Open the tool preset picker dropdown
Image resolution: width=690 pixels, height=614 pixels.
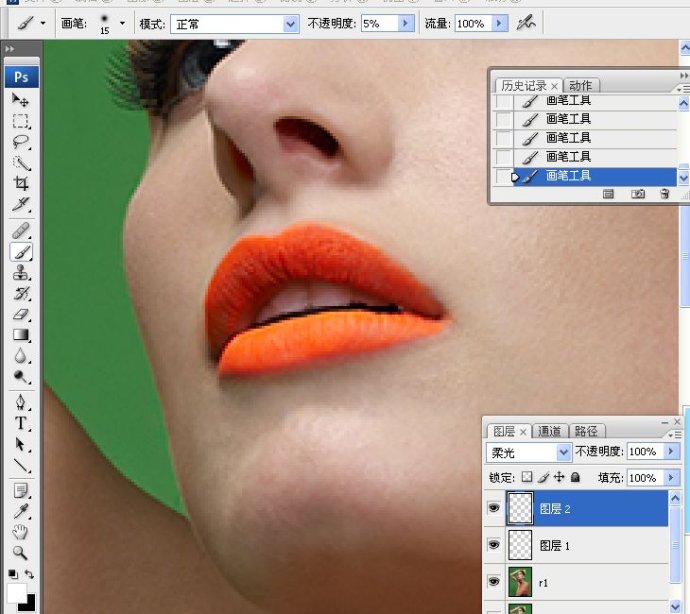[43, 23]
